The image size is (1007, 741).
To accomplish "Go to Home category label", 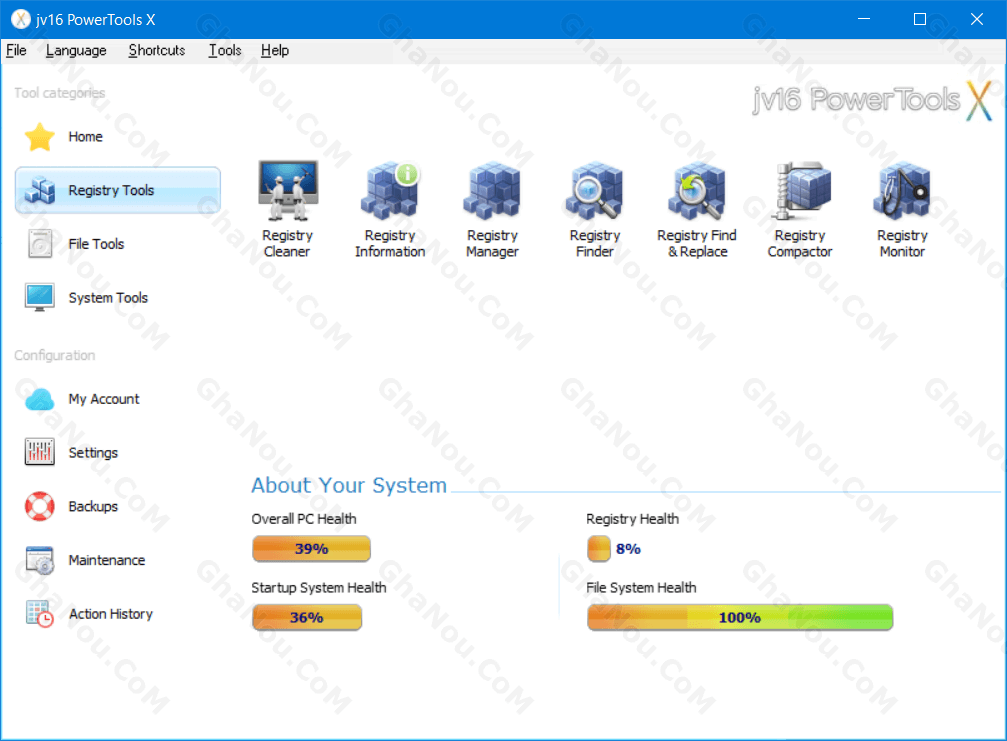I will (85, 137).
